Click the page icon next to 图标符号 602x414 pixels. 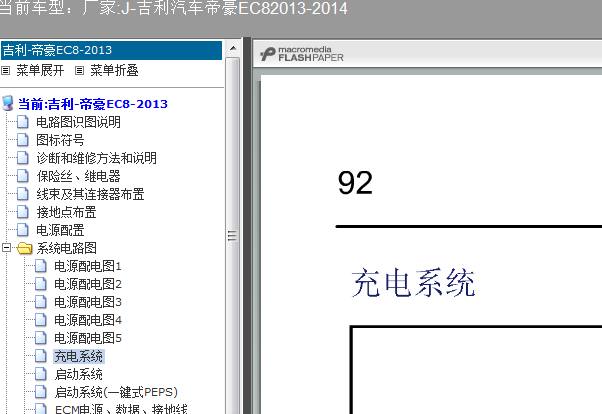click(23, 140)
